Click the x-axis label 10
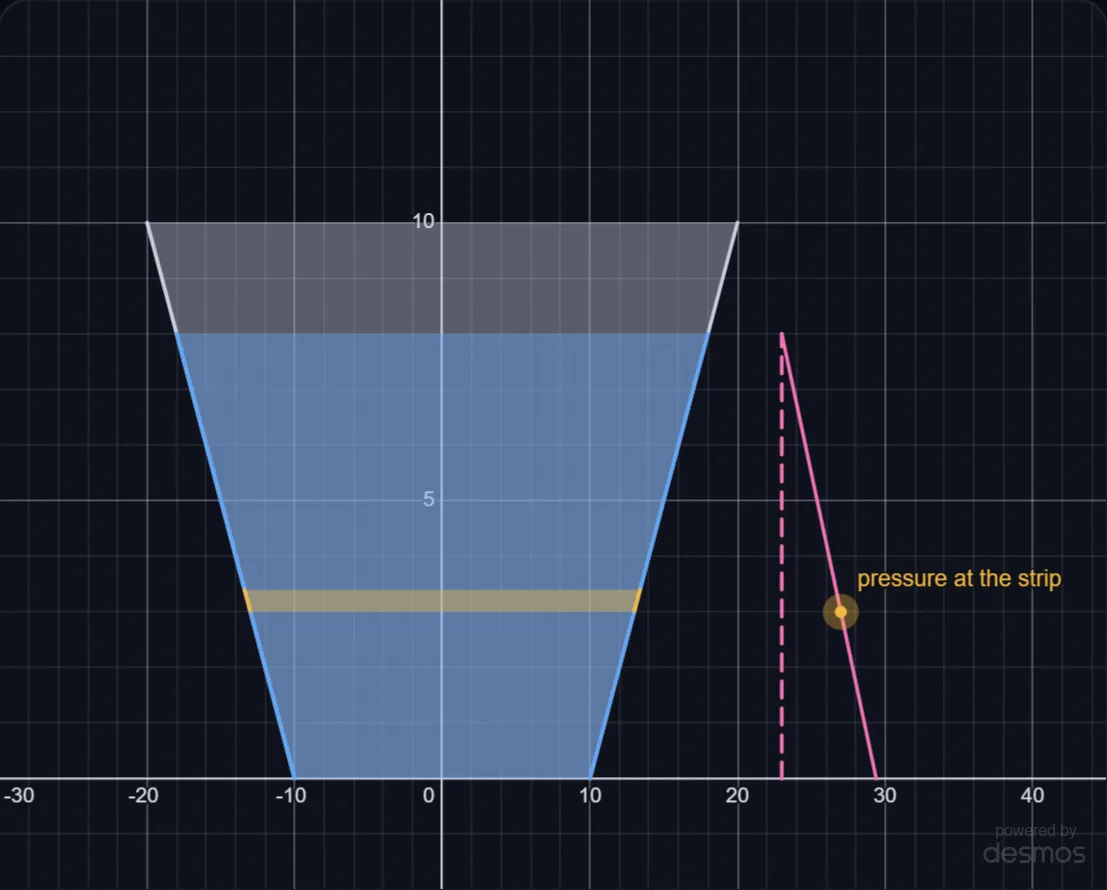 [590, 795]
